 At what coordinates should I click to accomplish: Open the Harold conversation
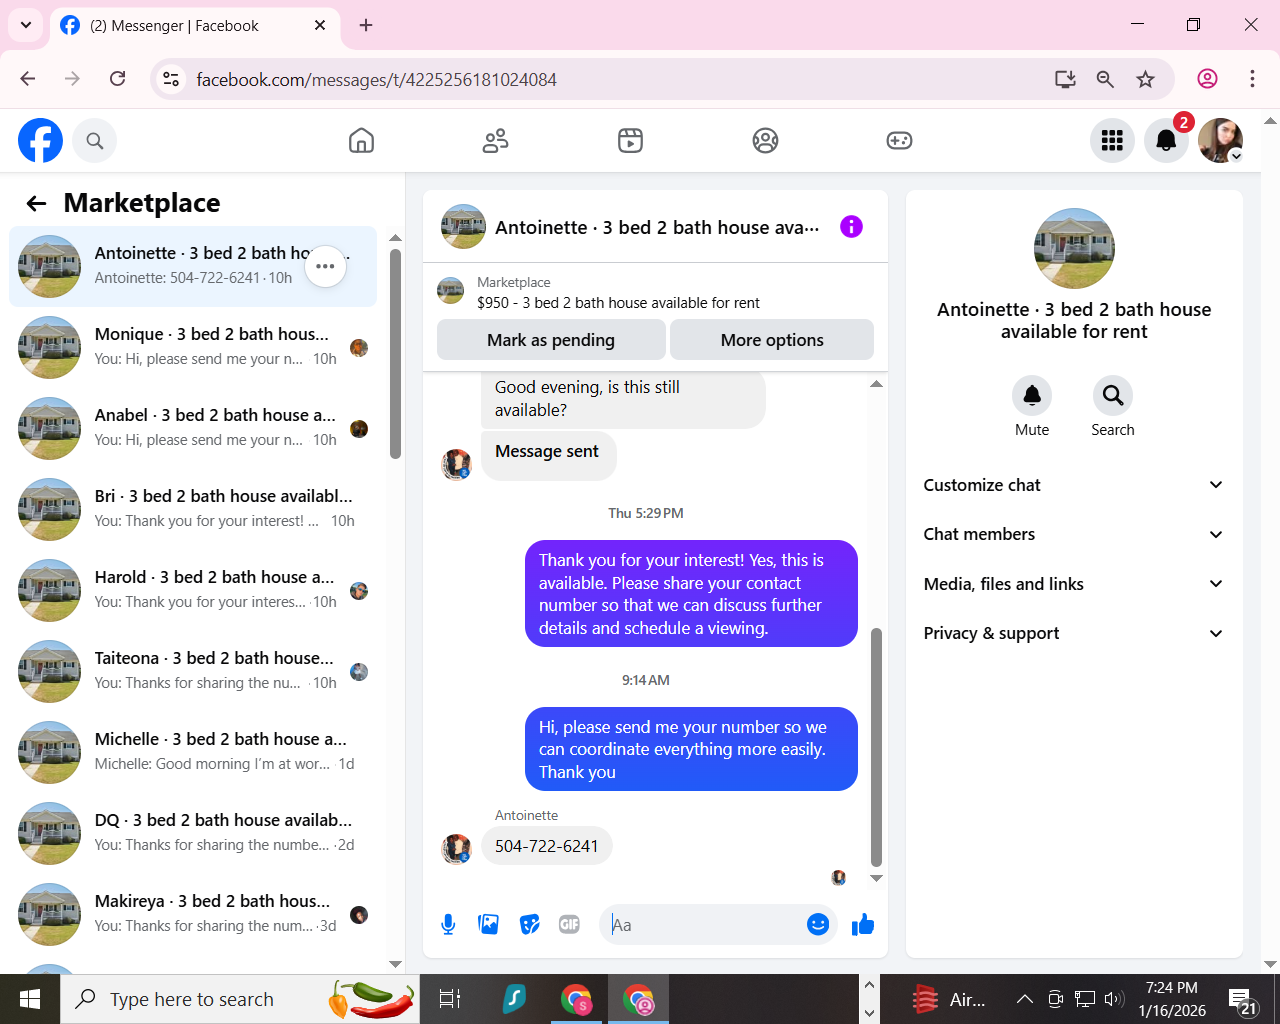pyautogui.click(x=193, y=590)
